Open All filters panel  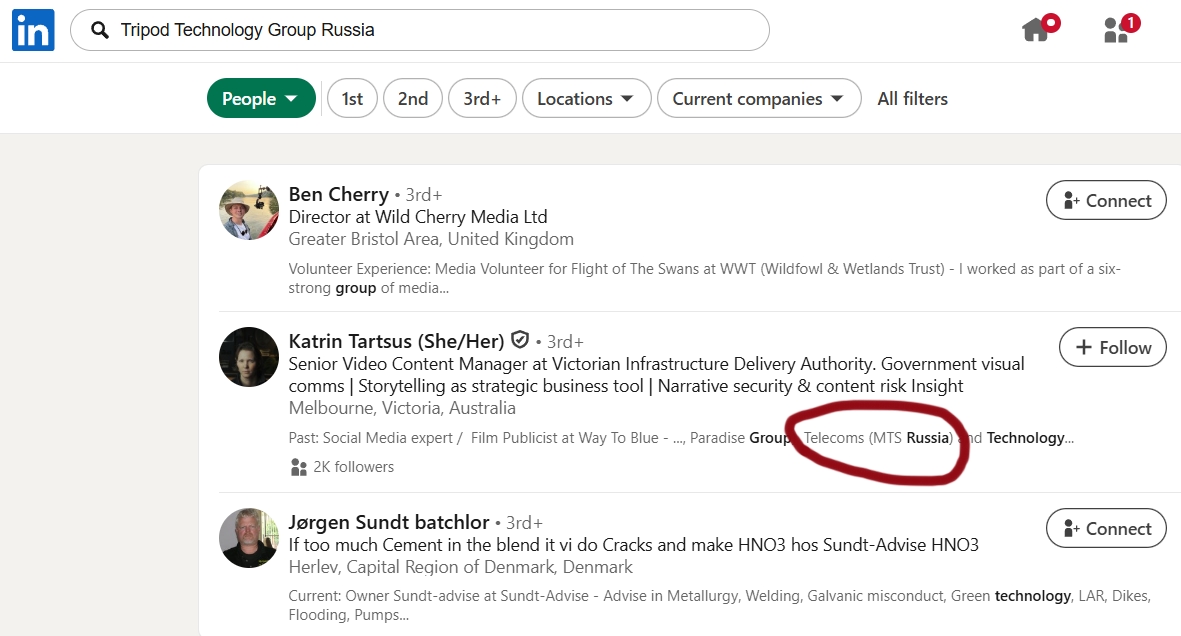point(912,99)
